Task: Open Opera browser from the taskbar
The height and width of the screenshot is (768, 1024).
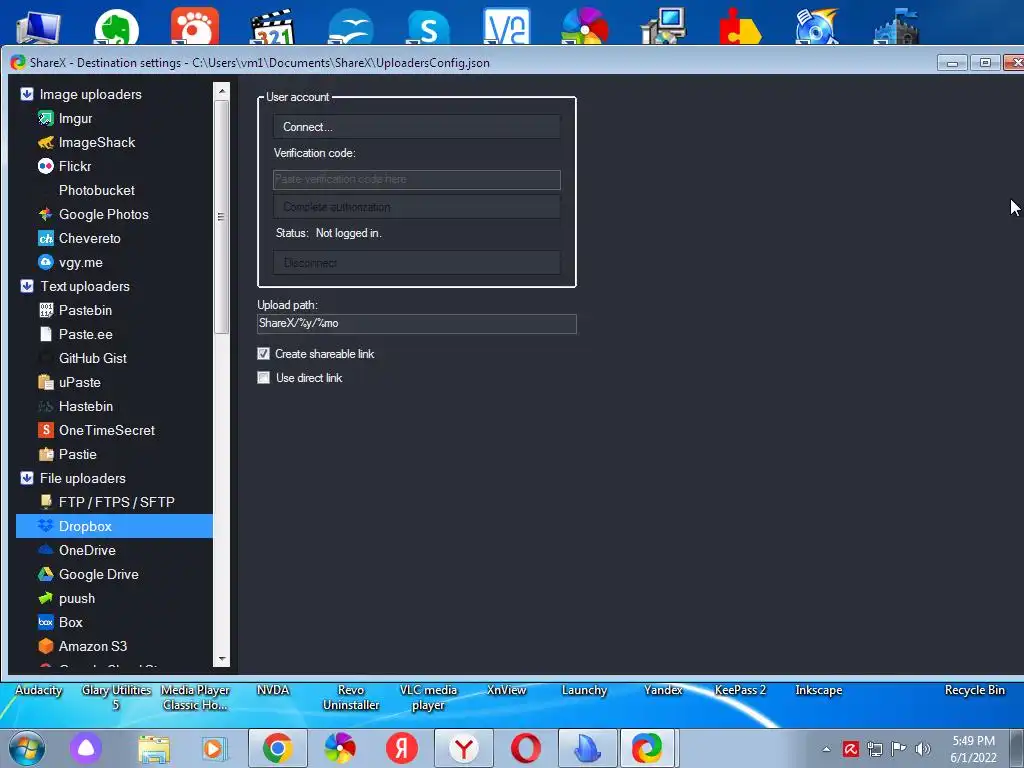Action: [x=526, y=748]
